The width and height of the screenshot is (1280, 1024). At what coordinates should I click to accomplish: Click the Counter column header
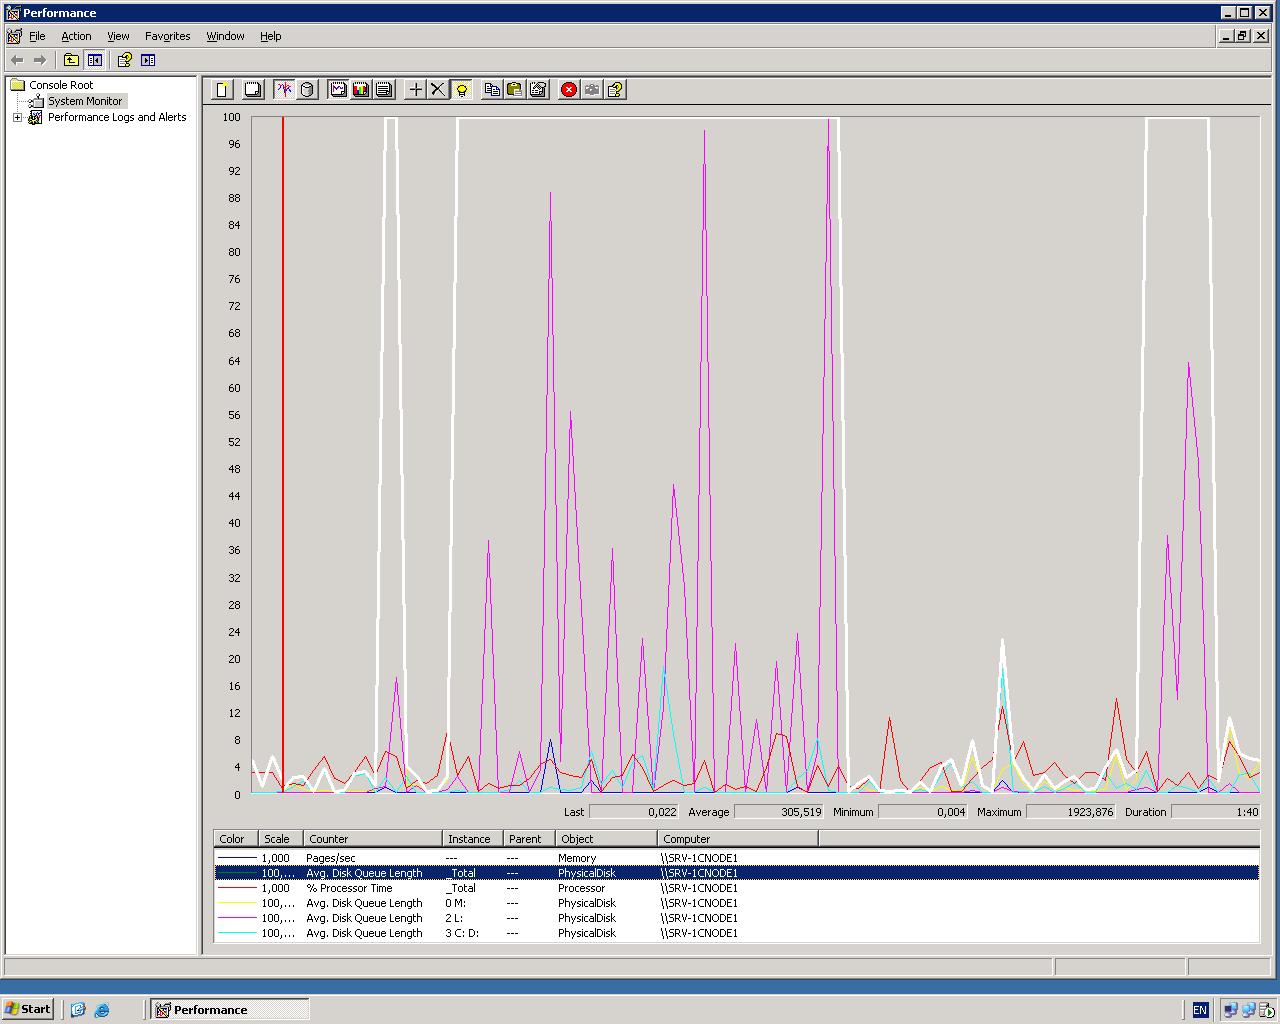click(373, 839)
